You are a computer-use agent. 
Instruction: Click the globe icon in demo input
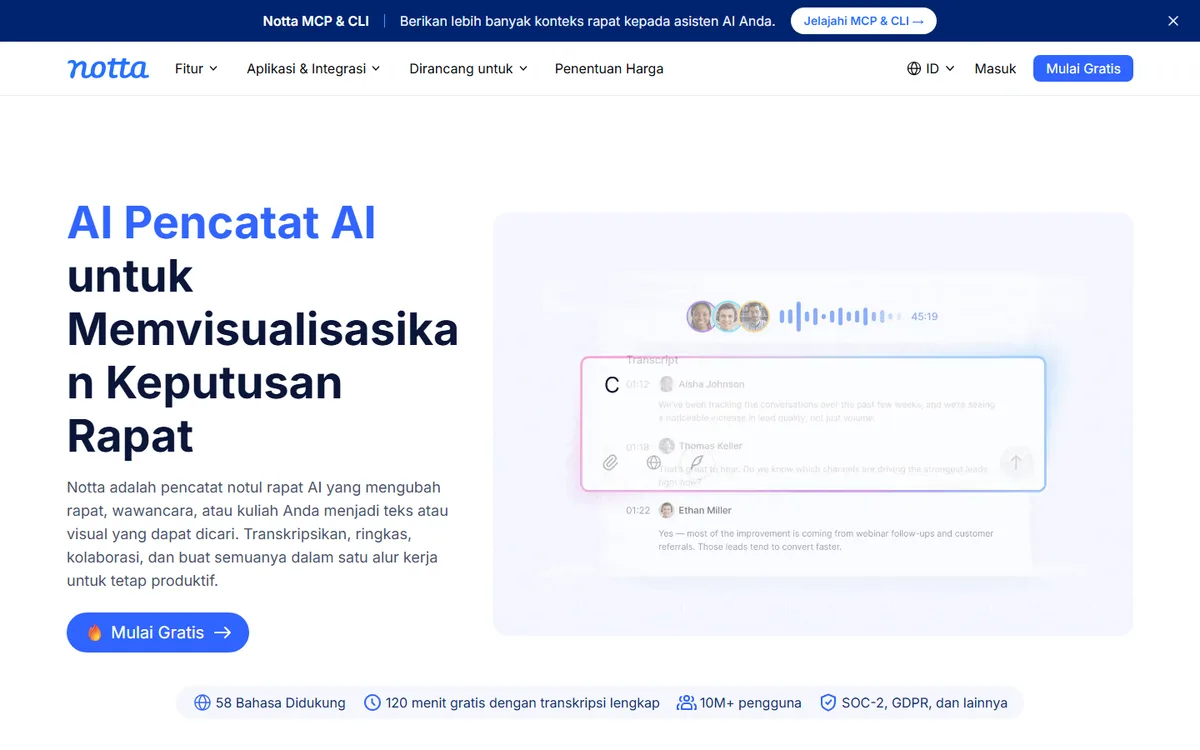pos(653,462)
